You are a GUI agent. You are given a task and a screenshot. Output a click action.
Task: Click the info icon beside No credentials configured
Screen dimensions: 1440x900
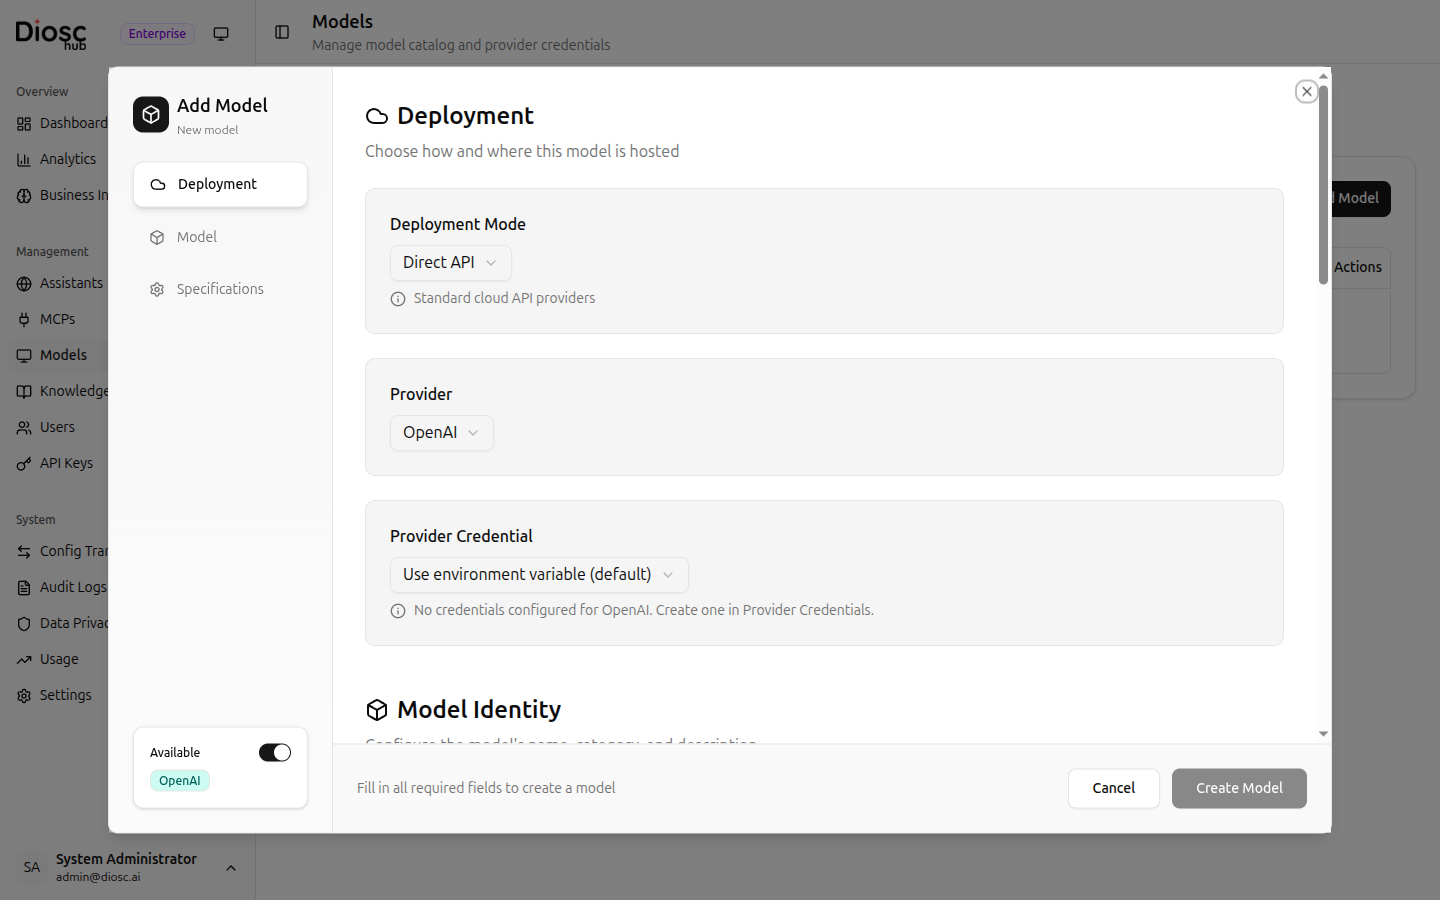pyautogui.click(x=398, y=611)
